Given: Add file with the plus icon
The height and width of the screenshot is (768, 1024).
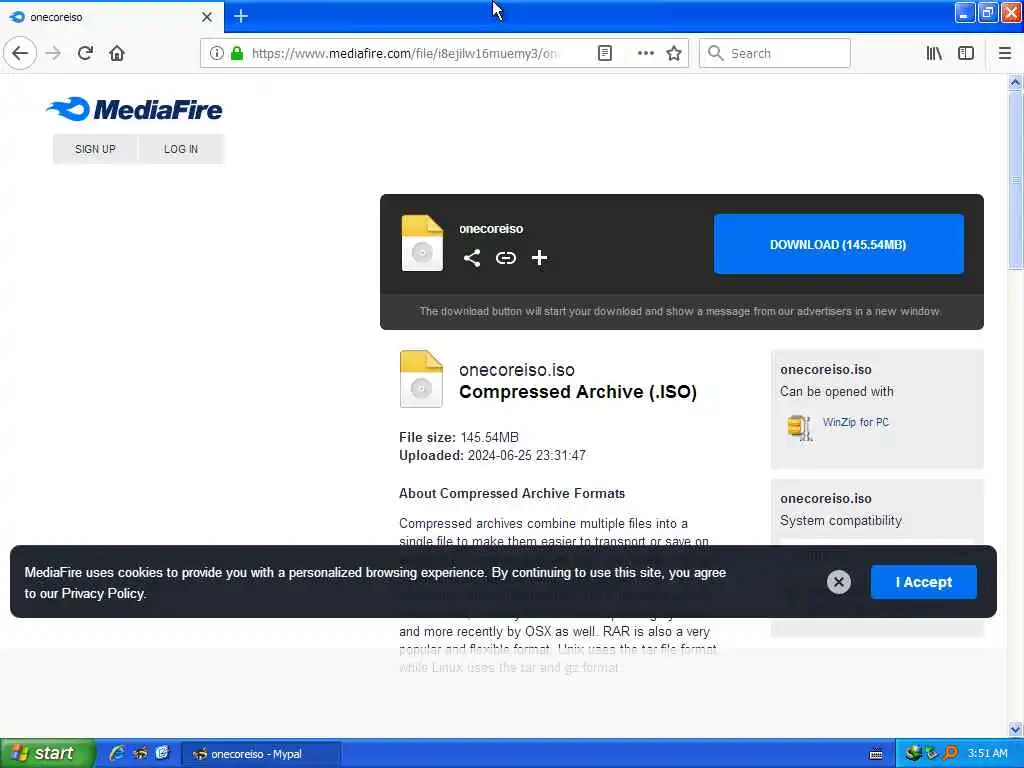Looking at the screenshot, I should click(x=539, y=258).
